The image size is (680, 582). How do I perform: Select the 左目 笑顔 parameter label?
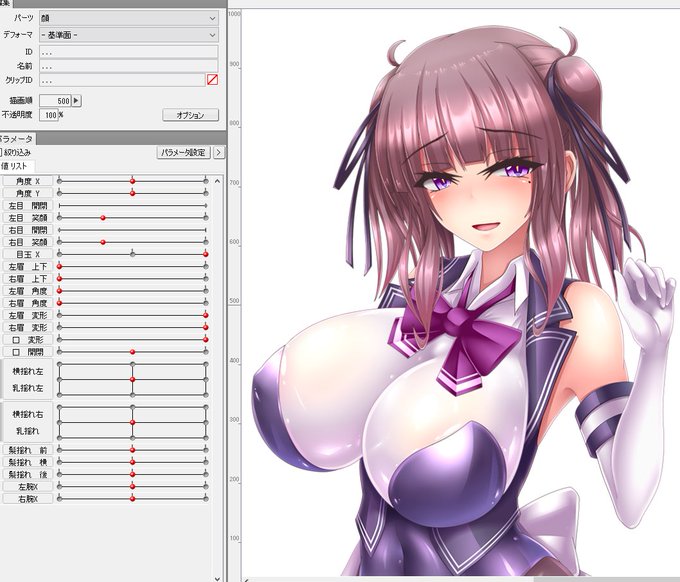(x=28, y=218)
